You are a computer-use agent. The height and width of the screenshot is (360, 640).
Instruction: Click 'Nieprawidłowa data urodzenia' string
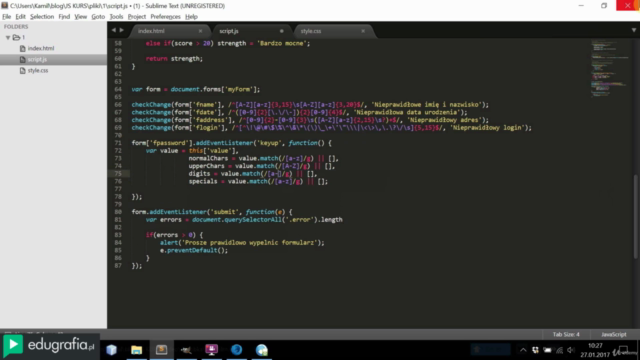[x=407, y=112]
